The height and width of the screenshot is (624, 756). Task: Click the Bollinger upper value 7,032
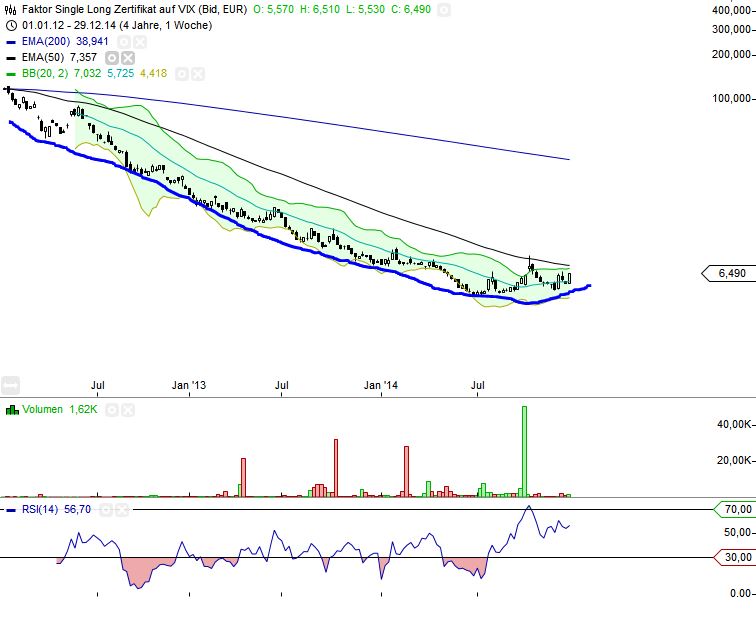point(87,73)
